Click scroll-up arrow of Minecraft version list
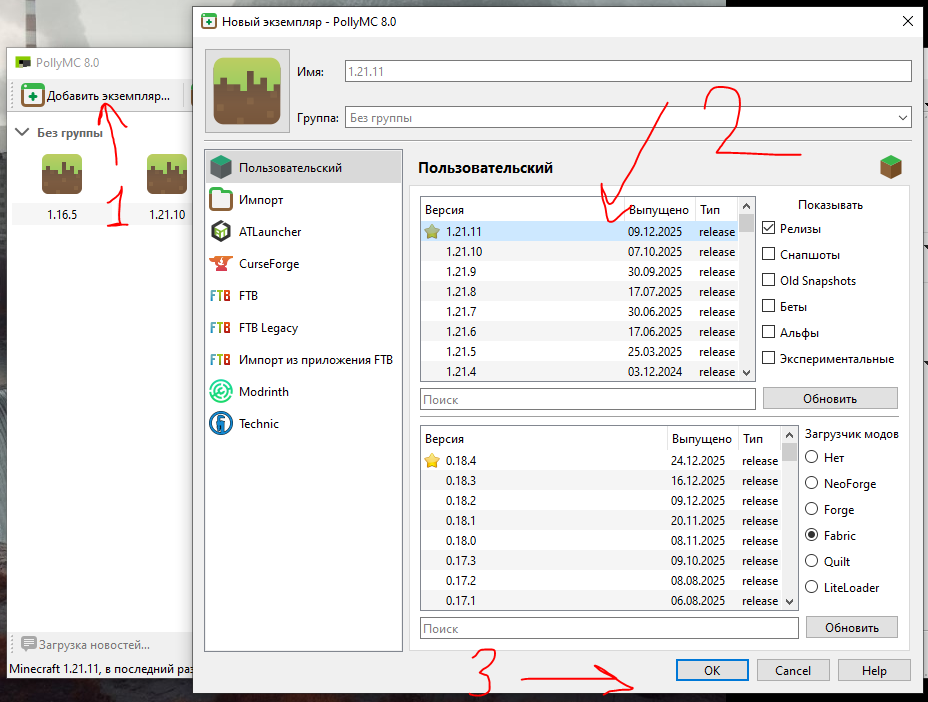 point(746,206)
